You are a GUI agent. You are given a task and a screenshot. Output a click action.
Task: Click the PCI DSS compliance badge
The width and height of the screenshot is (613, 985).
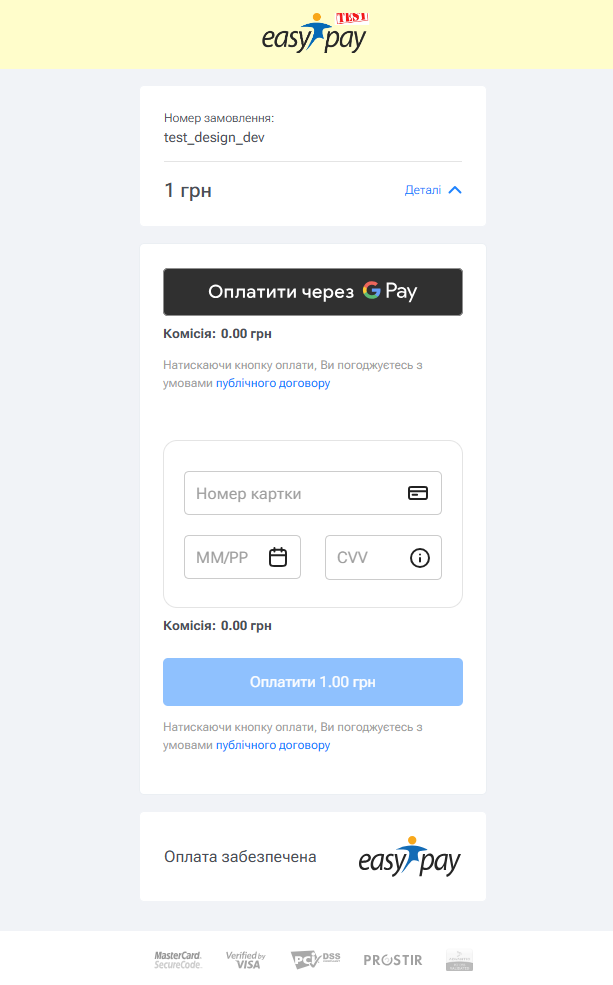point(316,959)
